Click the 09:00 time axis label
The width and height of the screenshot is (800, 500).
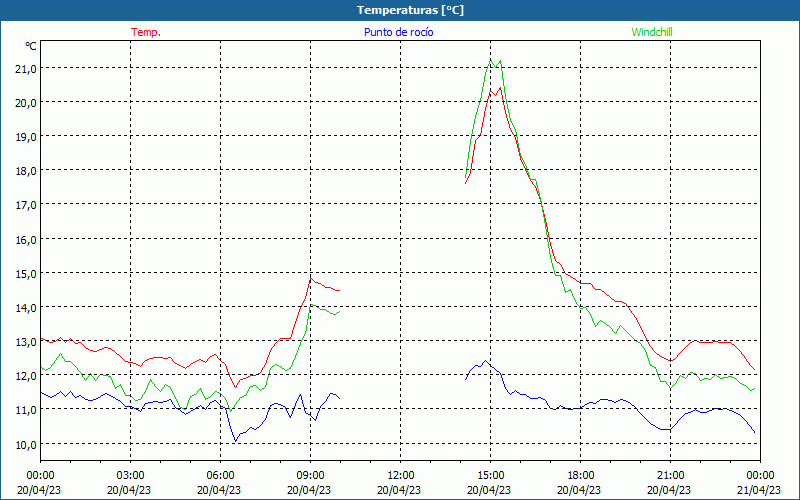click(310, 476)
